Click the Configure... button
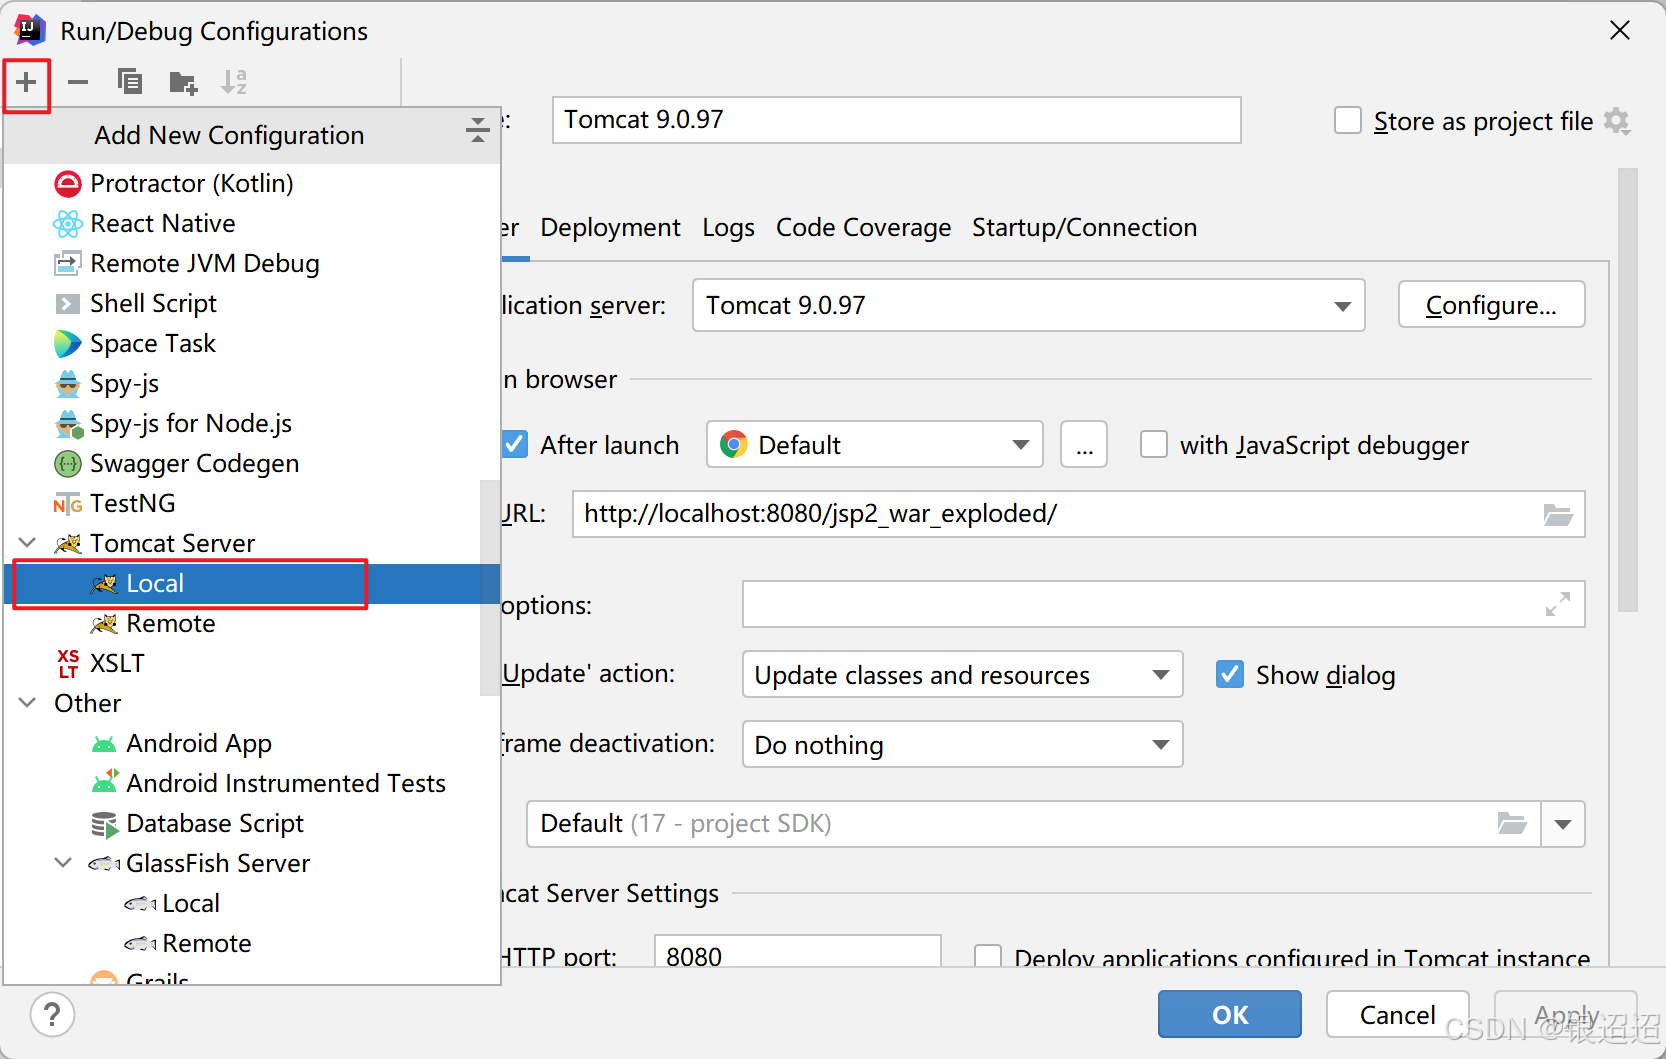 click(1491, 304)
